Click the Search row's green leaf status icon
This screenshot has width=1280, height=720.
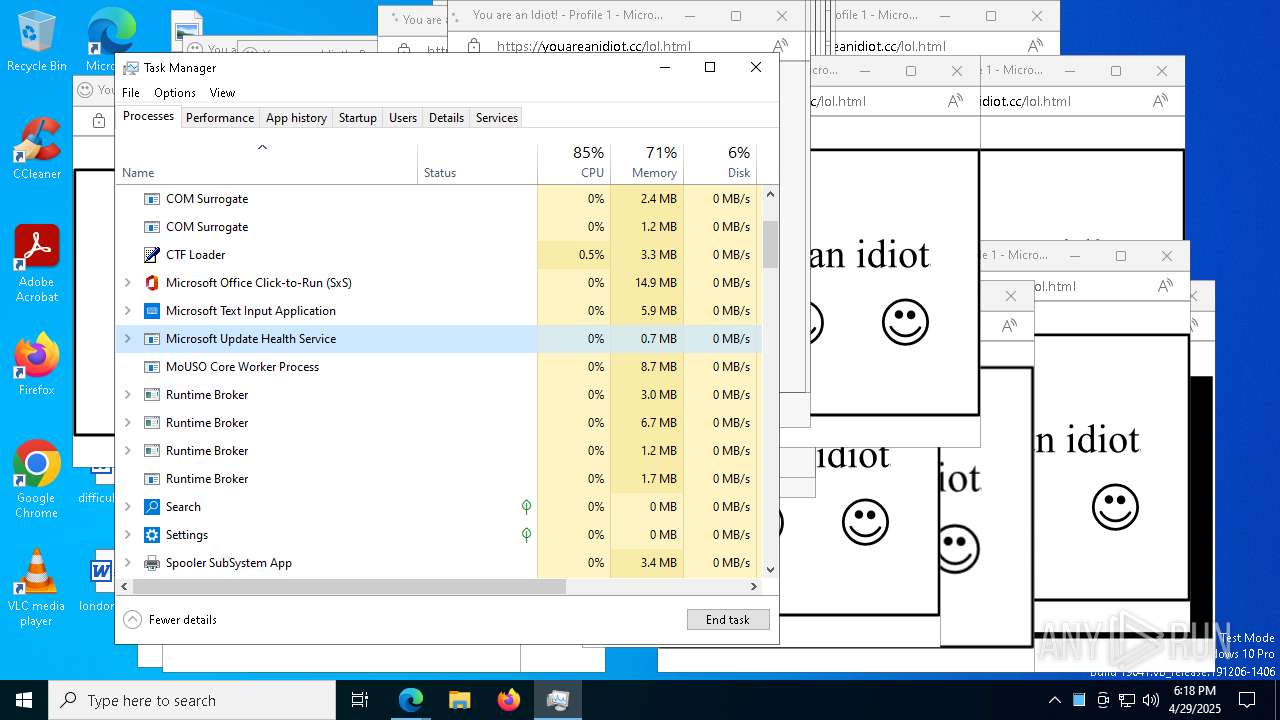pyautogui.click(x=526, y=507)
